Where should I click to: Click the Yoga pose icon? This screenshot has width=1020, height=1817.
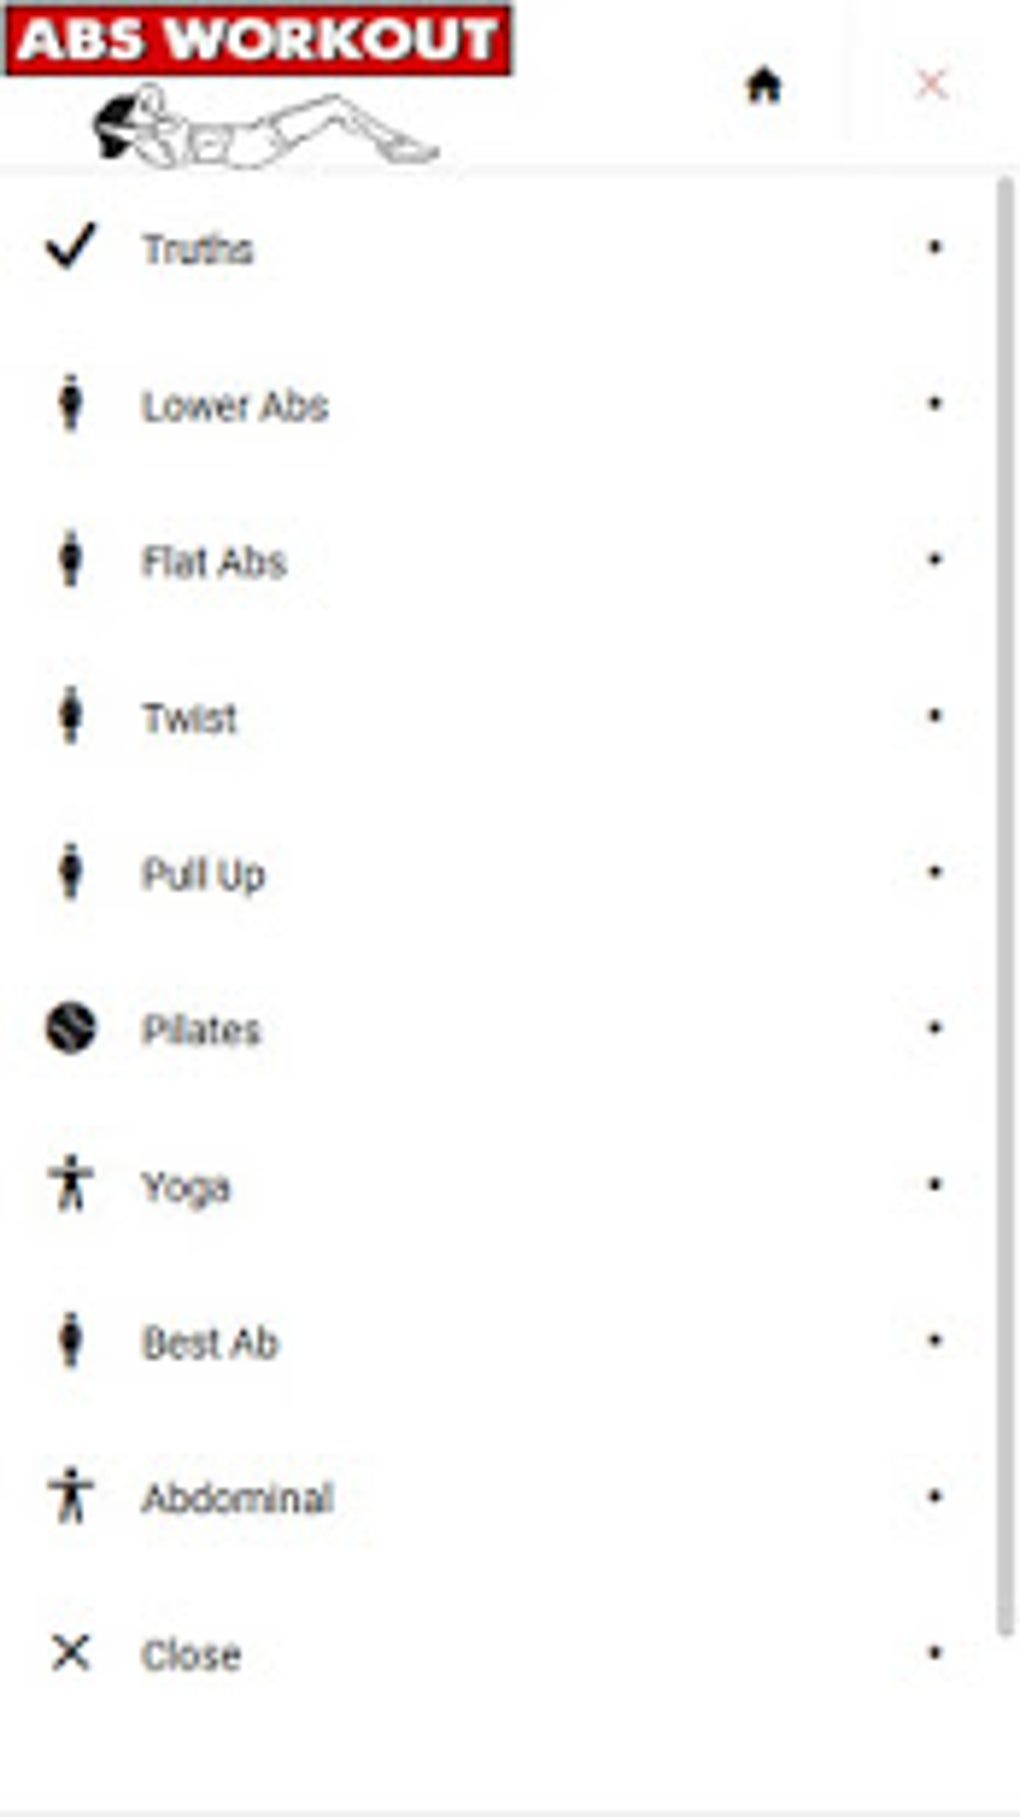[x=71, y=1183]
